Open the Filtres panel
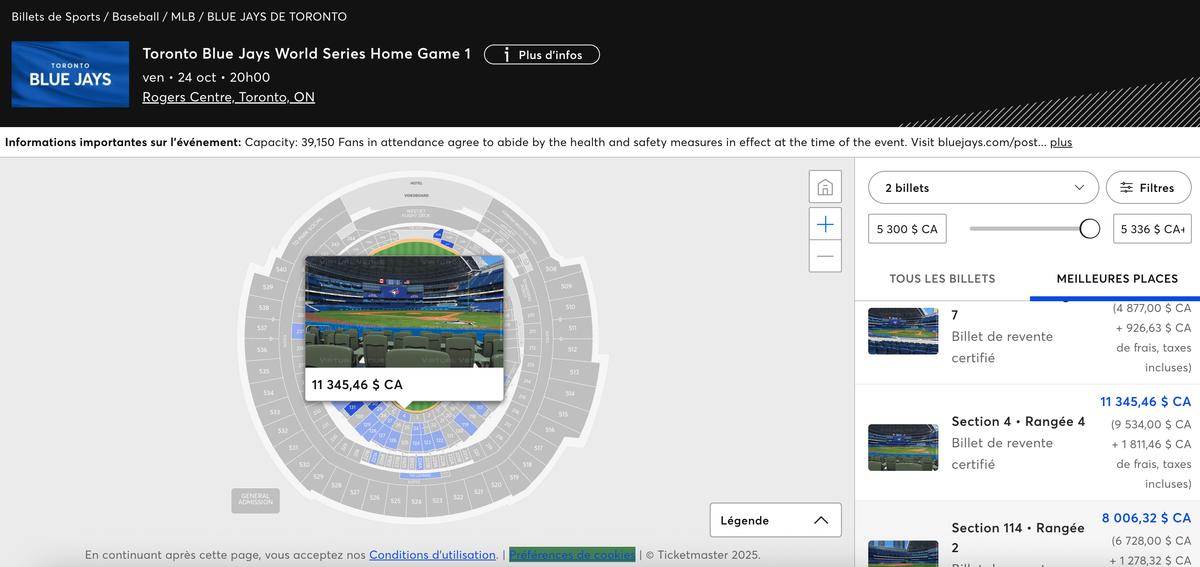This screenshot has height=567, width=1200. [x=1148, y=188]
